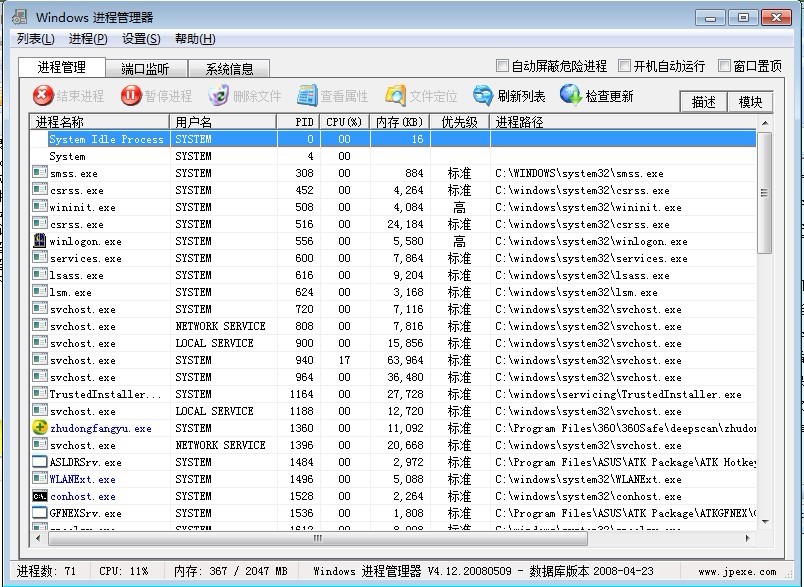The image size is (804, 587).
Task: Click the 暂停进程 pause process icon
Action: [131, 96]
